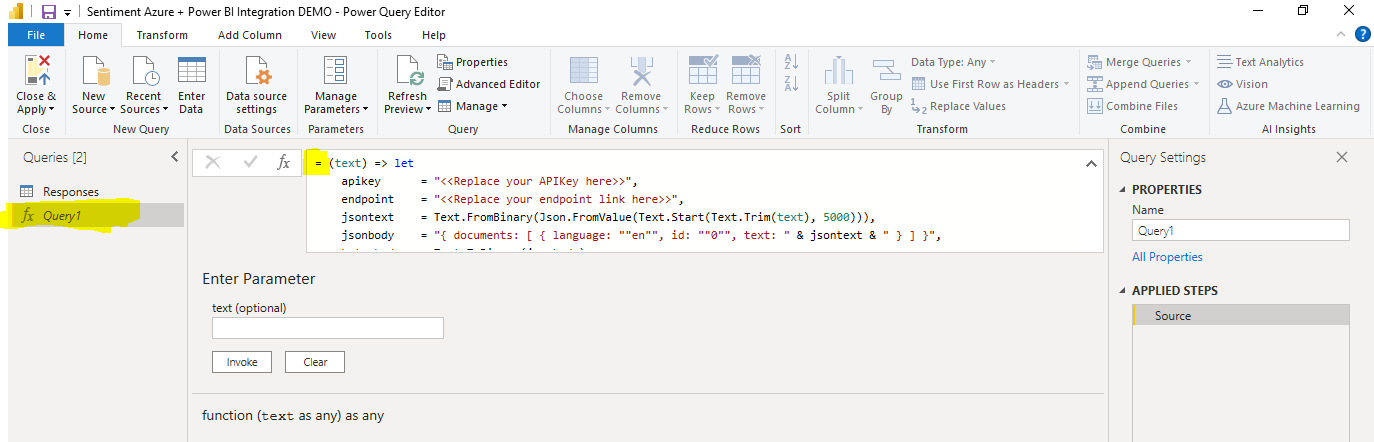
Task: Open the All Properties link
Action: pos(1167,257)
